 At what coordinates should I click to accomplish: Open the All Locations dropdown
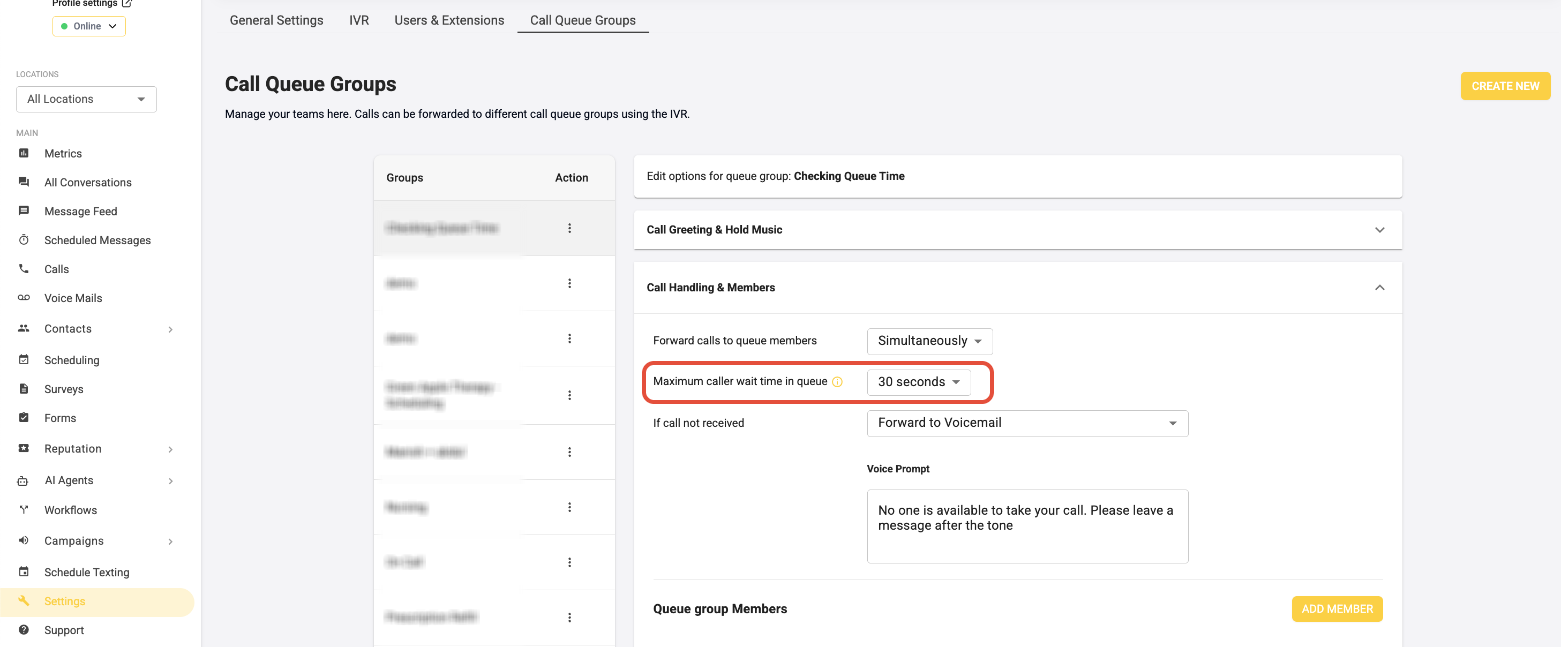86,99
